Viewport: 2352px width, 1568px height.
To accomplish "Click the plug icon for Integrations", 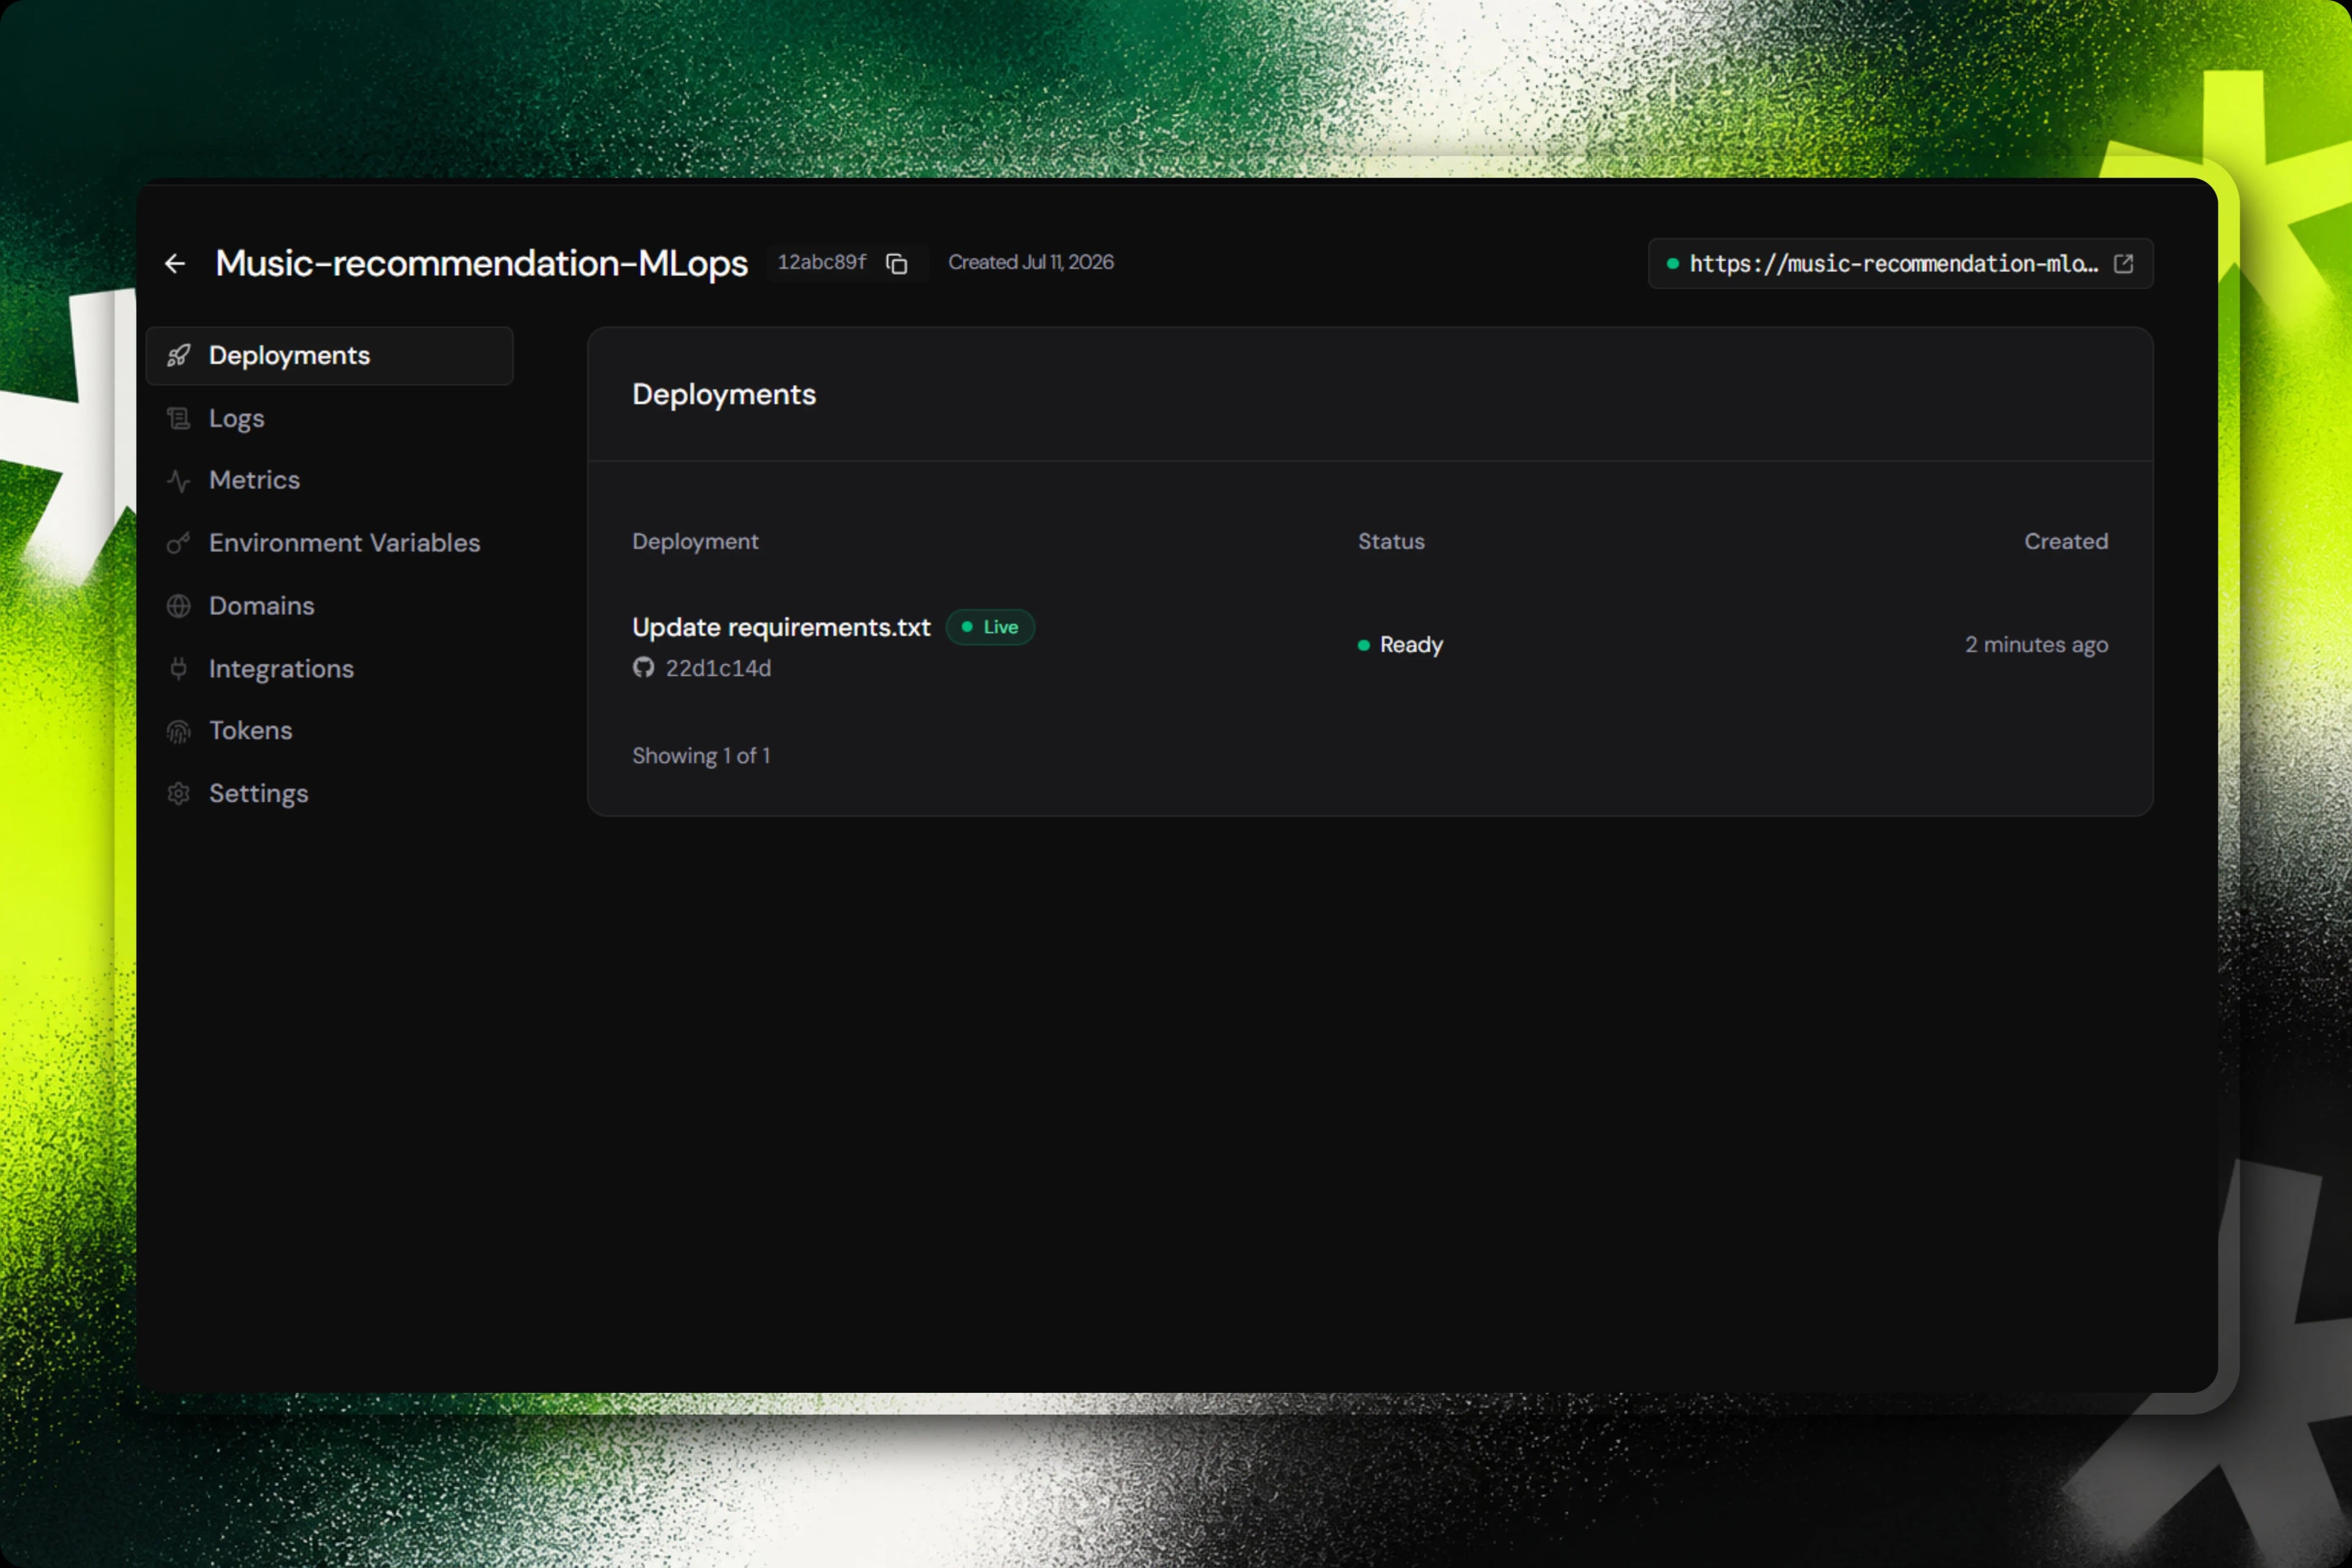I will tap(178, 668).
